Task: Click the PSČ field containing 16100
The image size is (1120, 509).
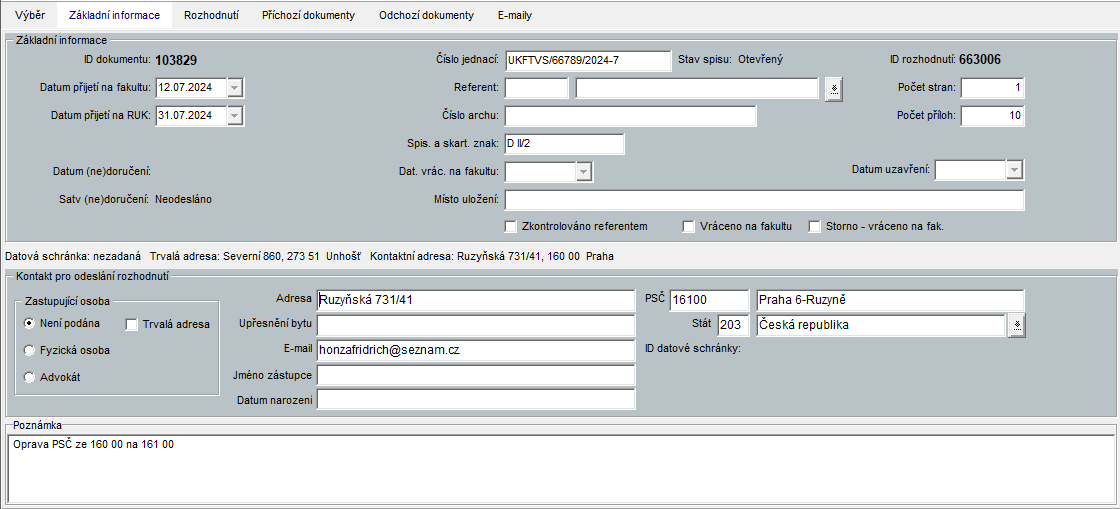Action: tap(708, 300)
